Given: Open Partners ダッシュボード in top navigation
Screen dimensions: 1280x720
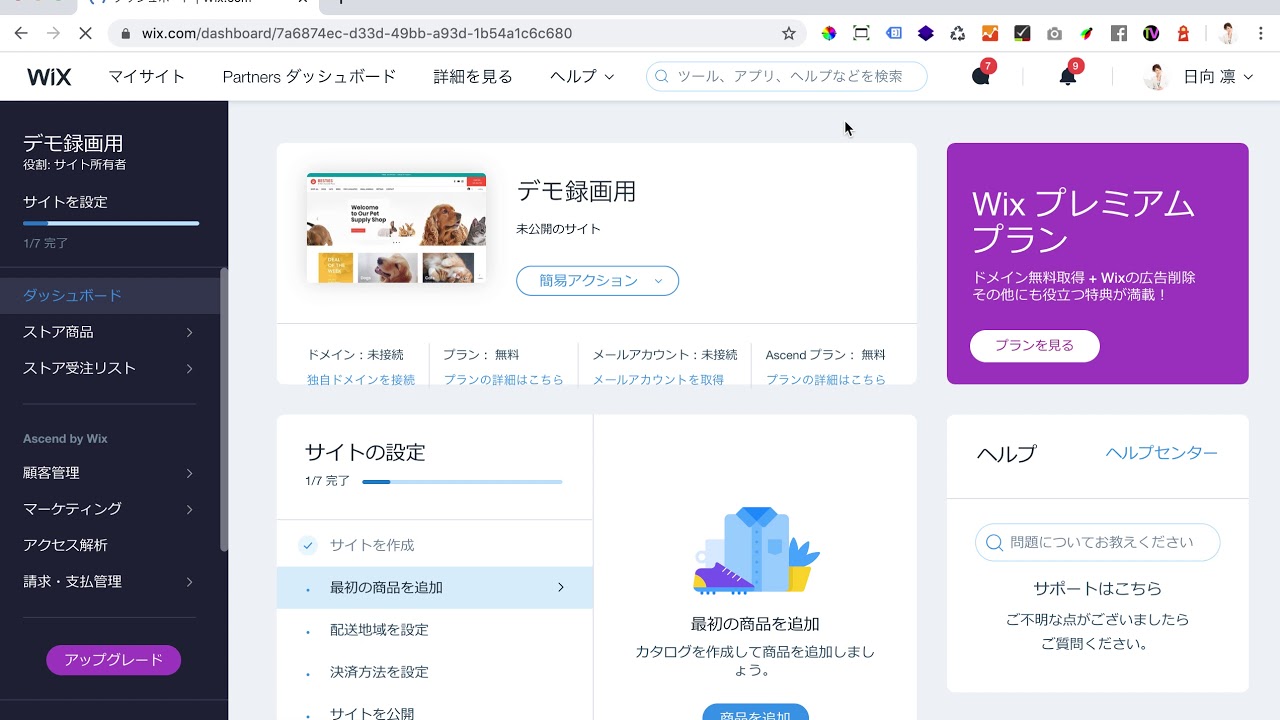Looking at the screenshot, I should [x=309, y=76].
